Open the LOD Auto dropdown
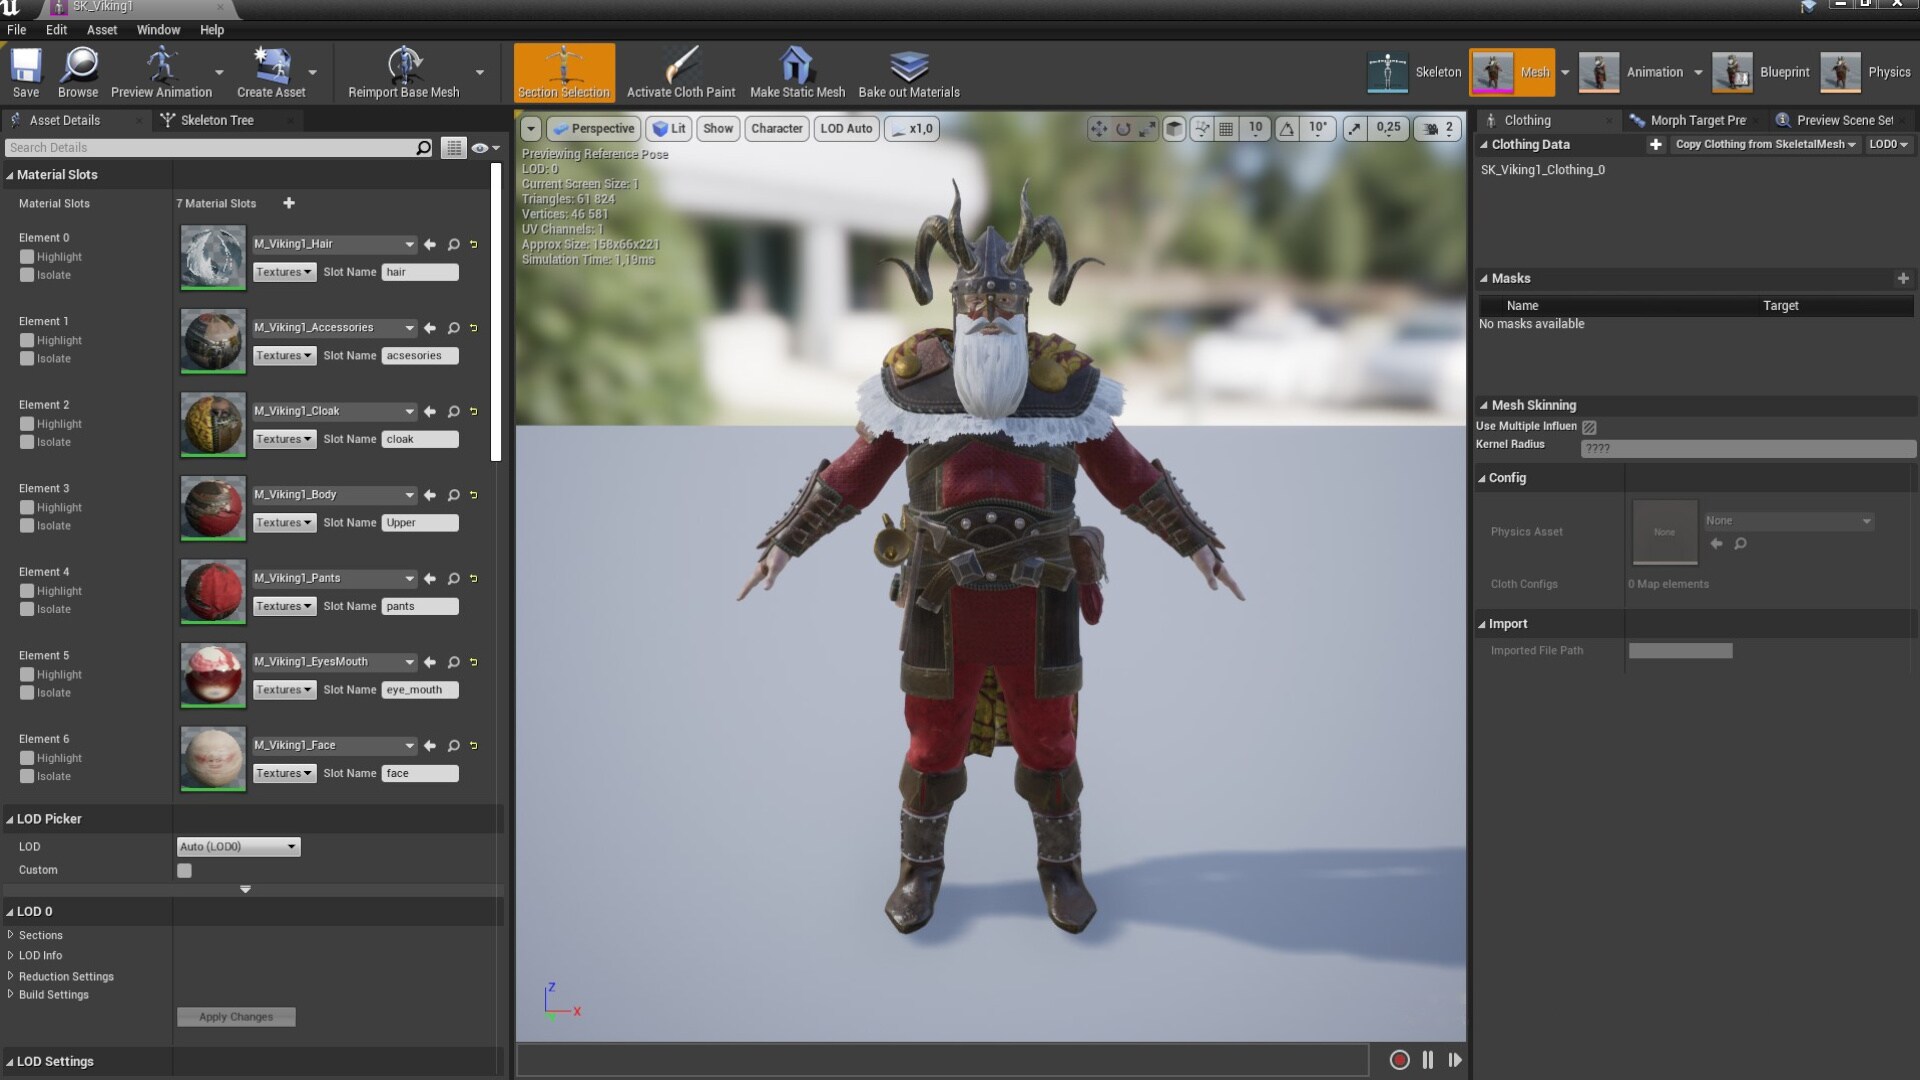 pyautogui.click(x=845, y=128)
